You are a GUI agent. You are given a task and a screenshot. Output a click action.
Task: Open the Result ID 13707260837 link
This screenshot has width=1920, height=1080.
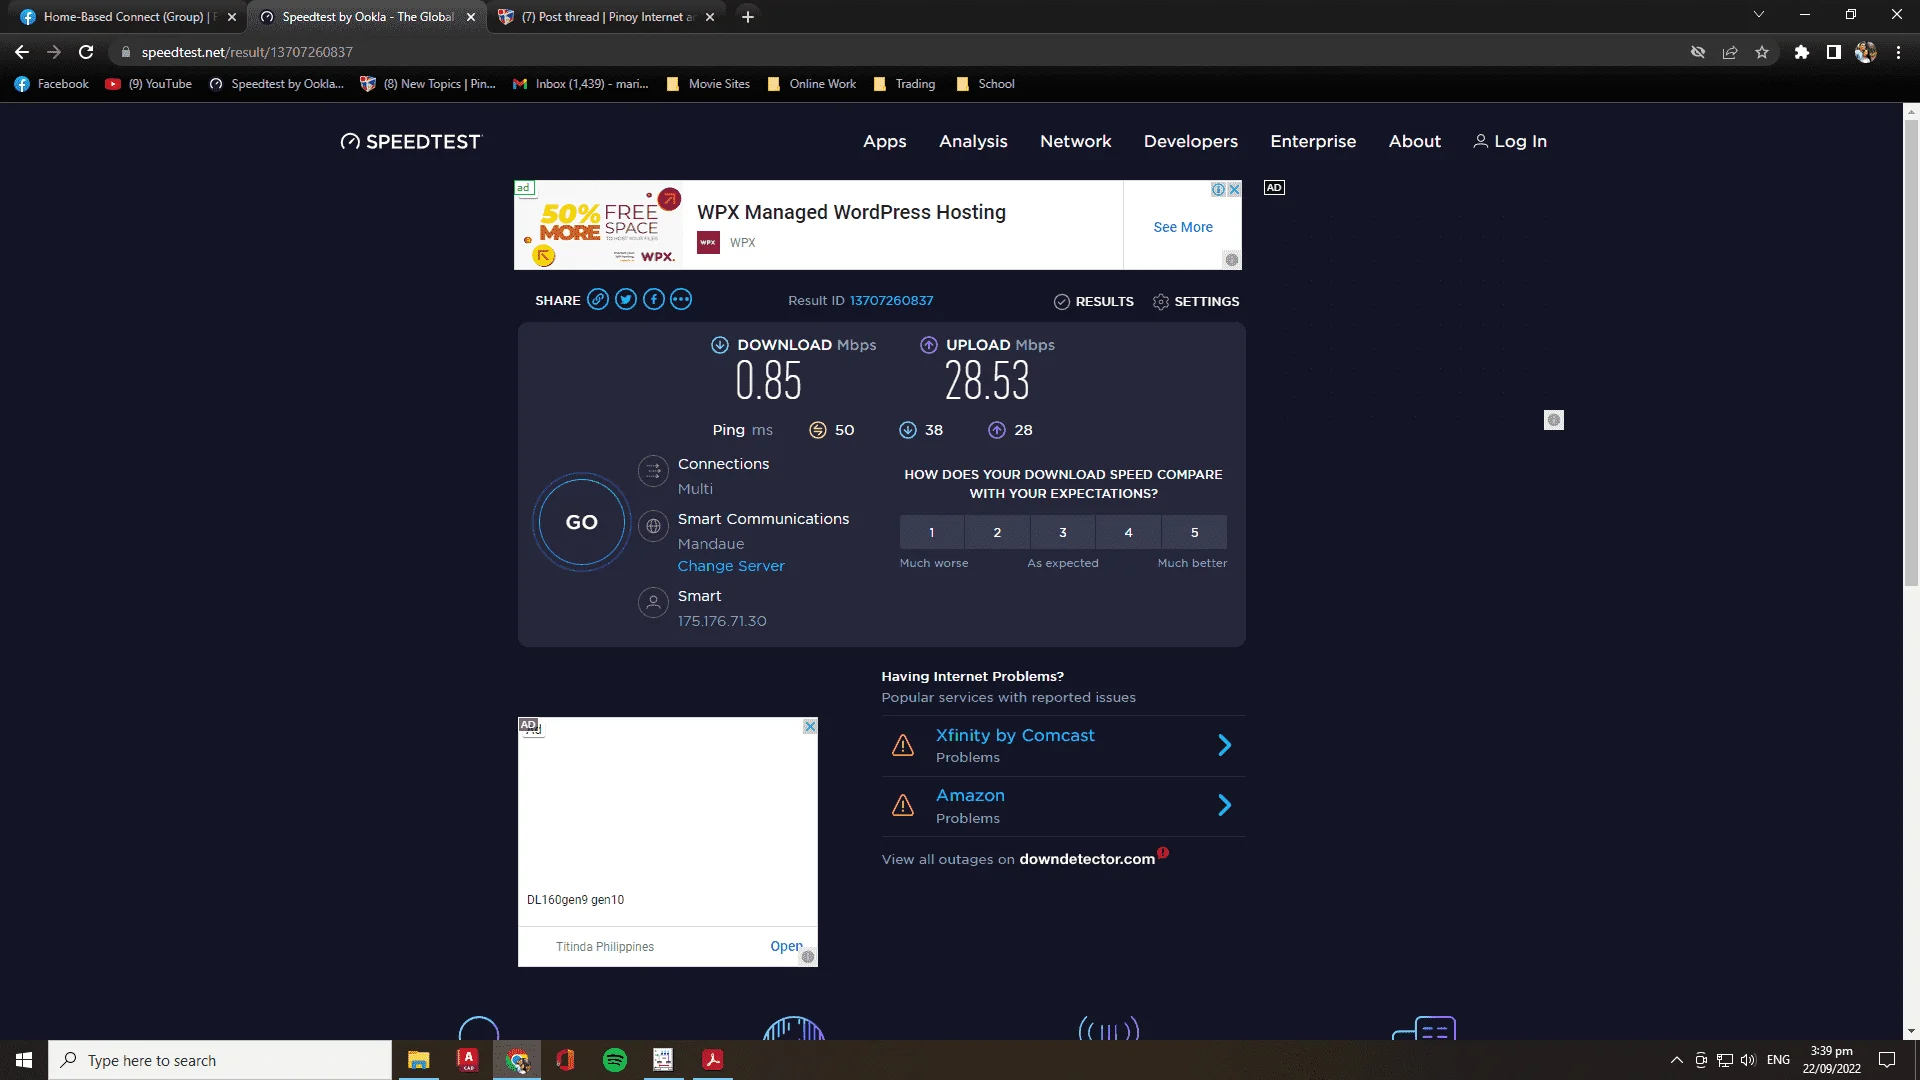click(x=891, y=301)
